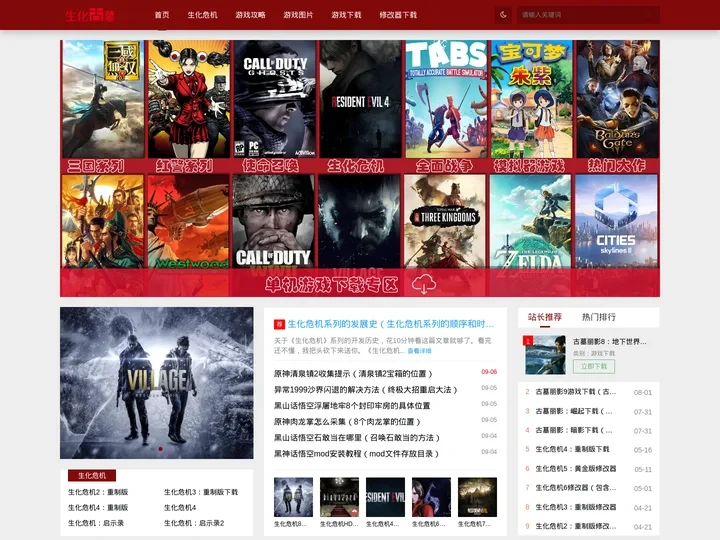Viewport: 720px width, 540px height.
Task: Select 游戏下载 in the navigation bar
Action: click(x=346, y=15)
